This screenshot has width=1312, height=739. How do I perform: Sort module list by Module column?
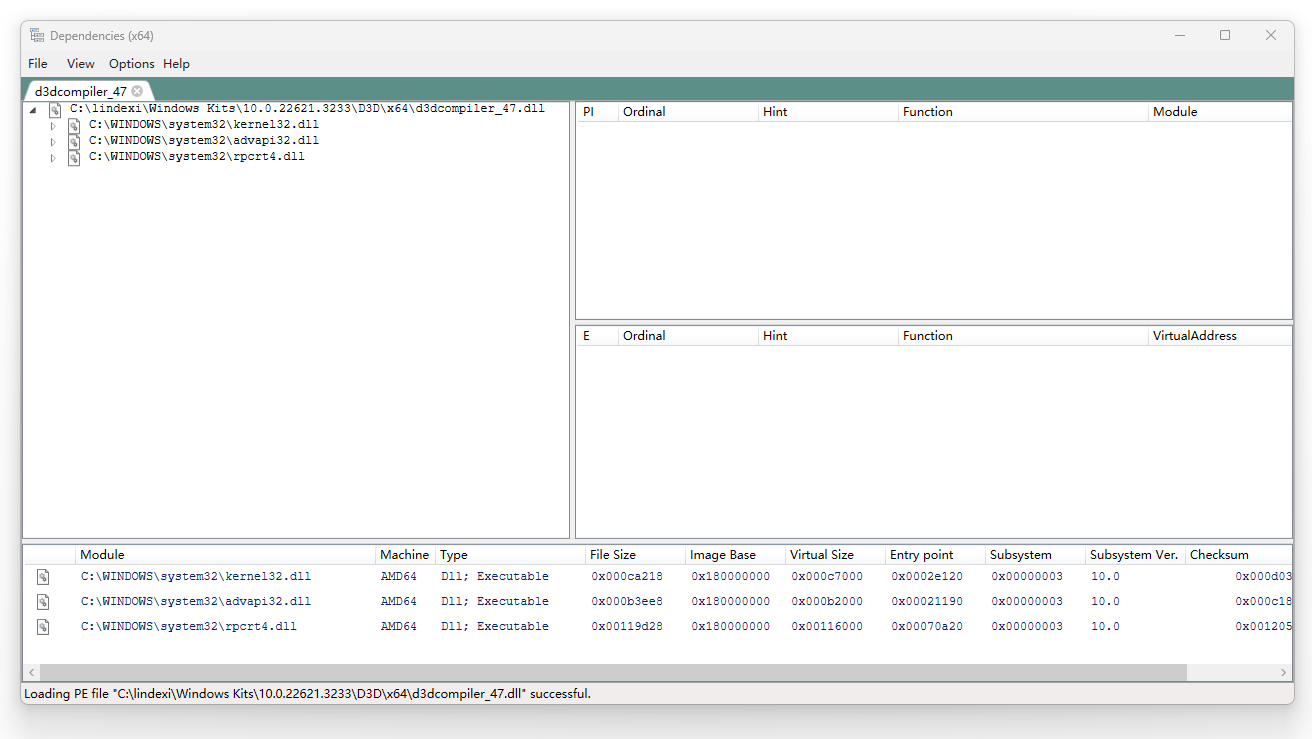225,555
